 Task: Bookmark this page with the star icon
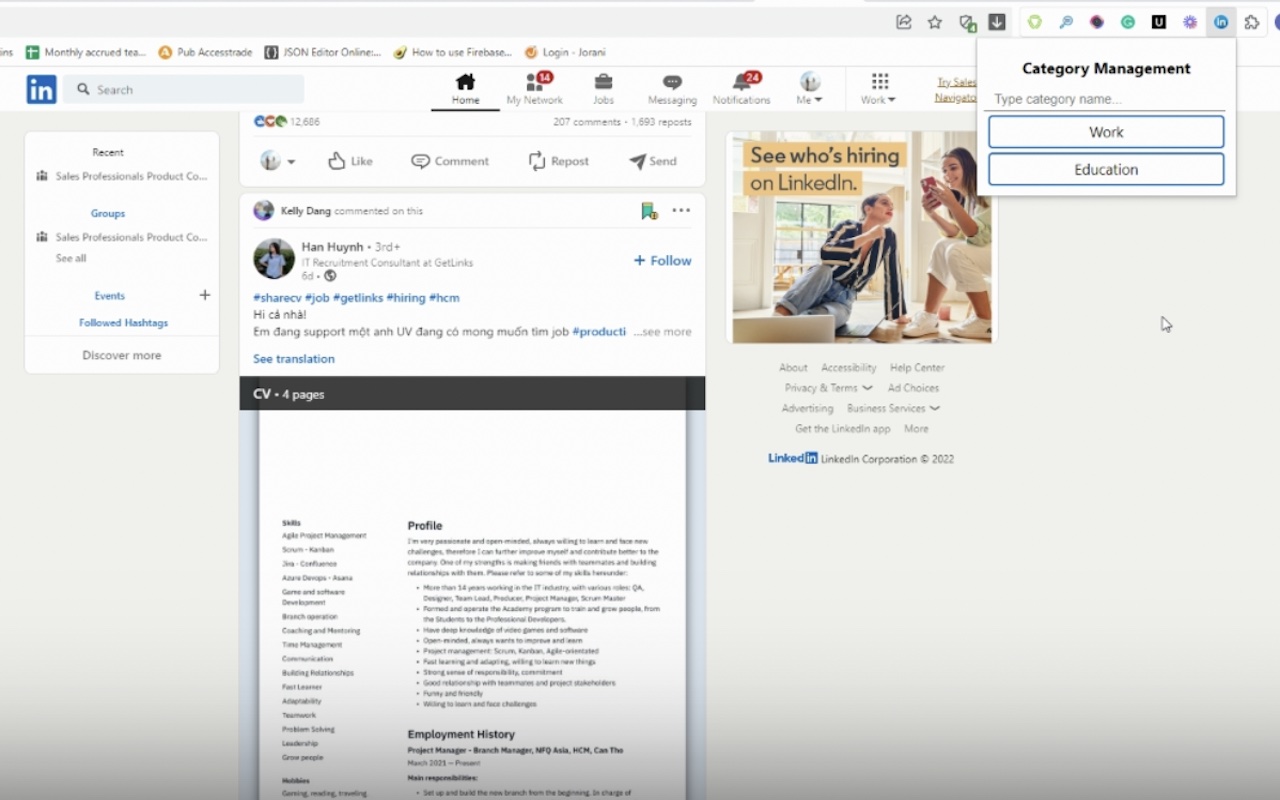pos(935,22)
